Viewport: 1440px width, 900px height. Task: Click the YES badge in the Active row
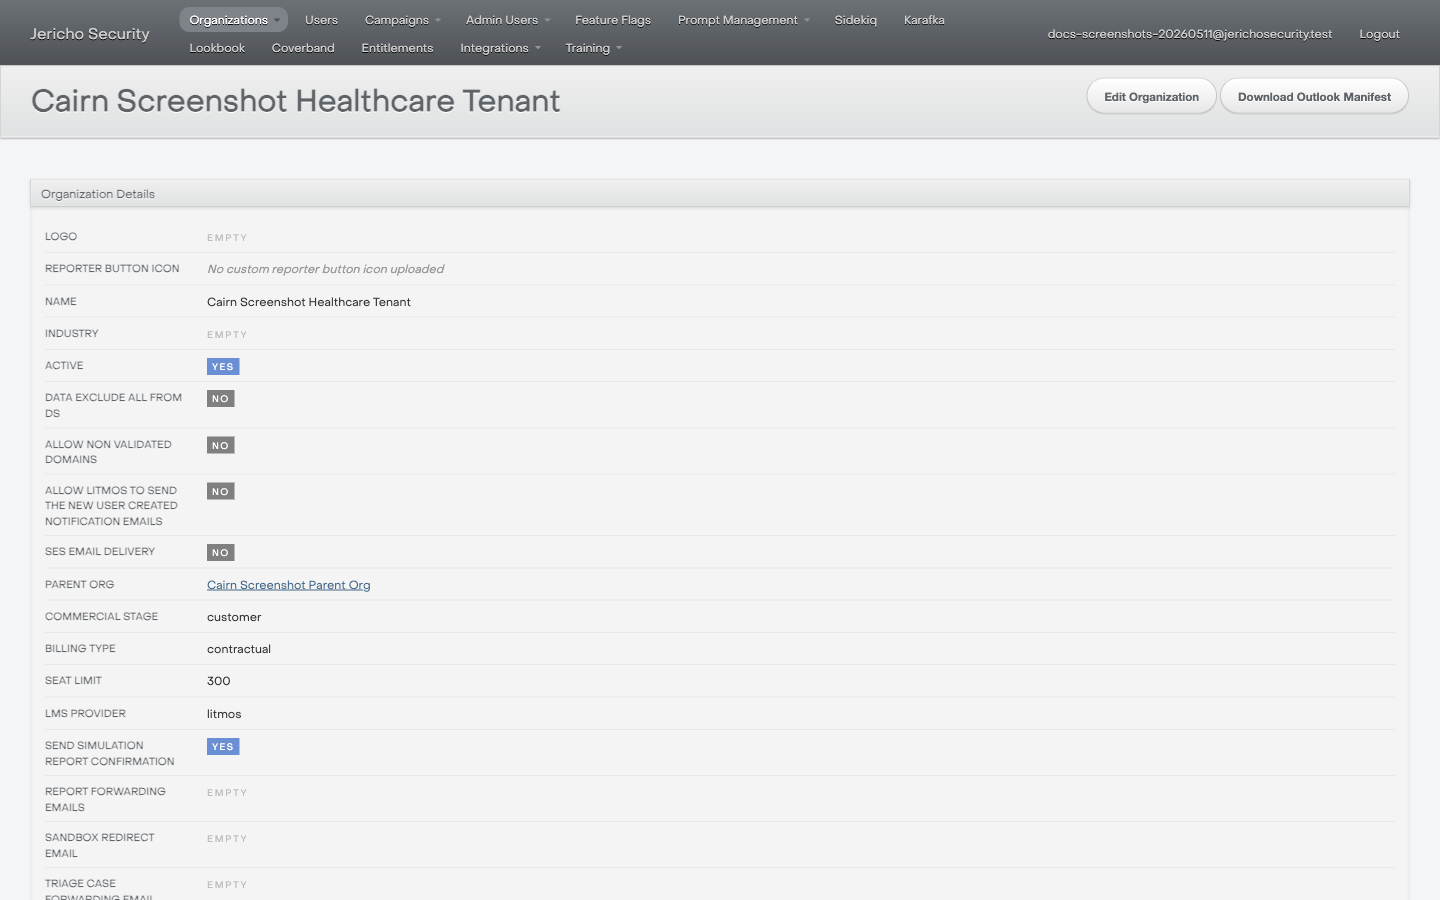(x=223, y=367)
